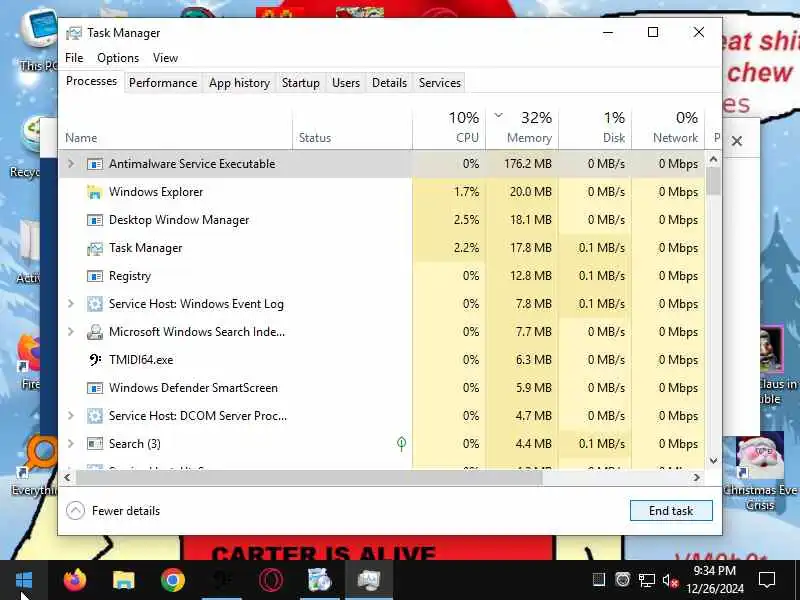The image size is (800, 600).
Task: Open the File menu
Action: pos(74,58)
